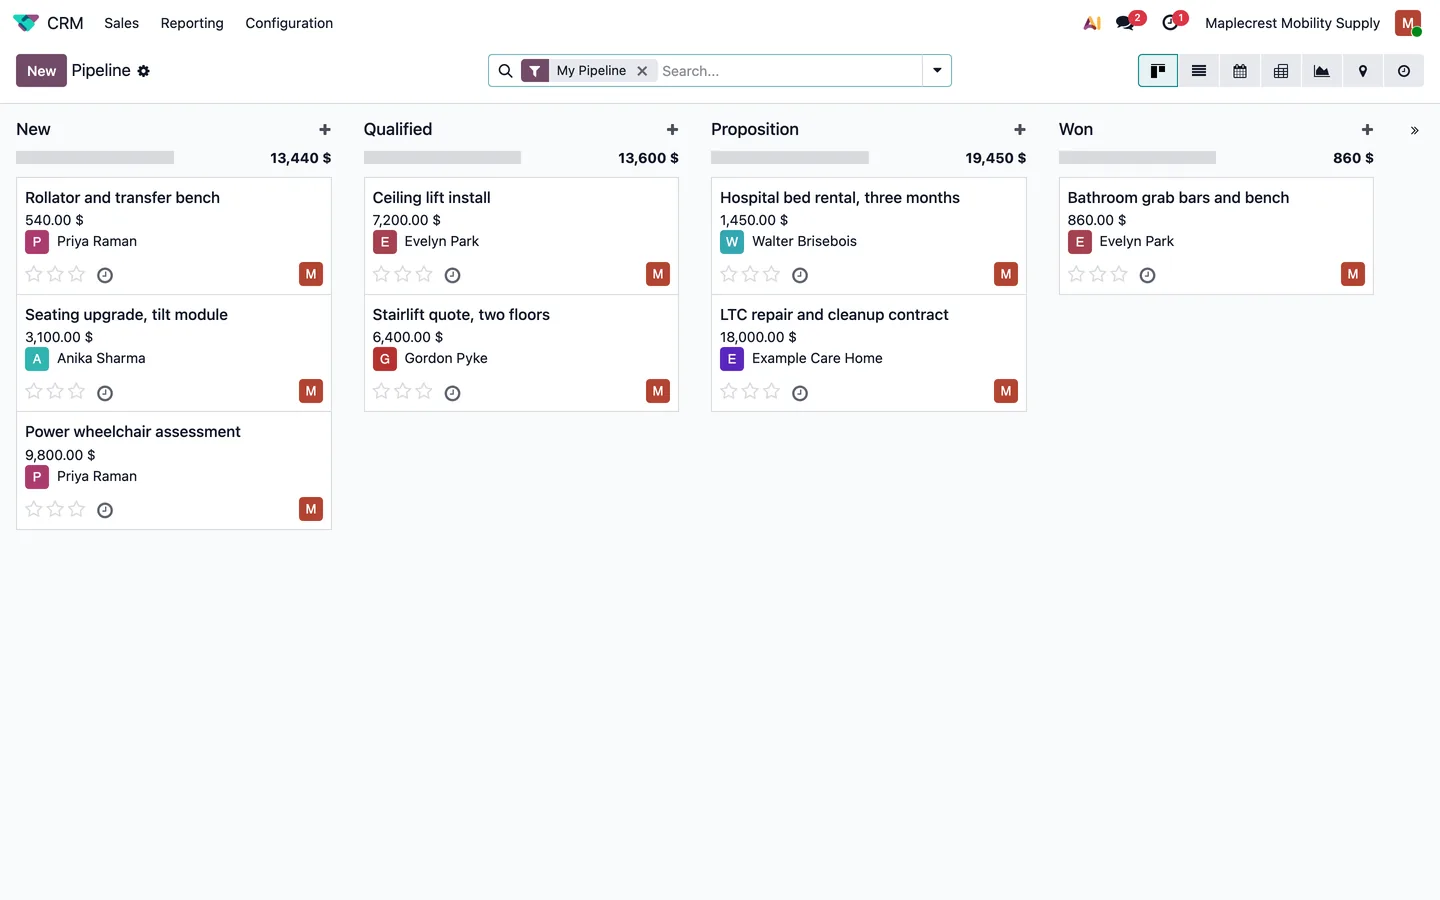Switch to Activity view
Viewport: 1440px width, 900px height.
tap(1404, 71)
